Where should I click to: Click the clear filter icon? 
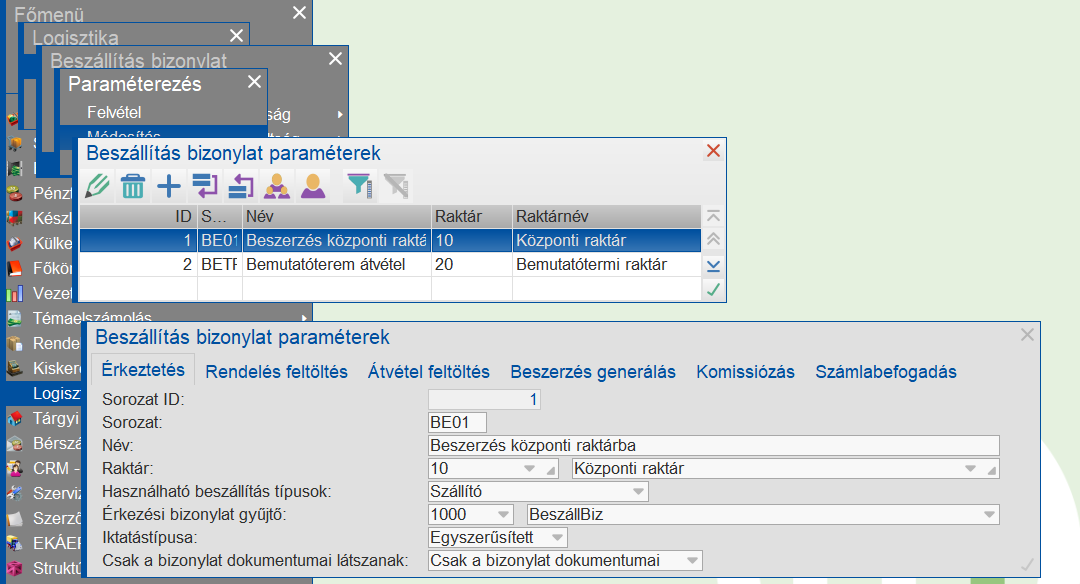[393, 186]
